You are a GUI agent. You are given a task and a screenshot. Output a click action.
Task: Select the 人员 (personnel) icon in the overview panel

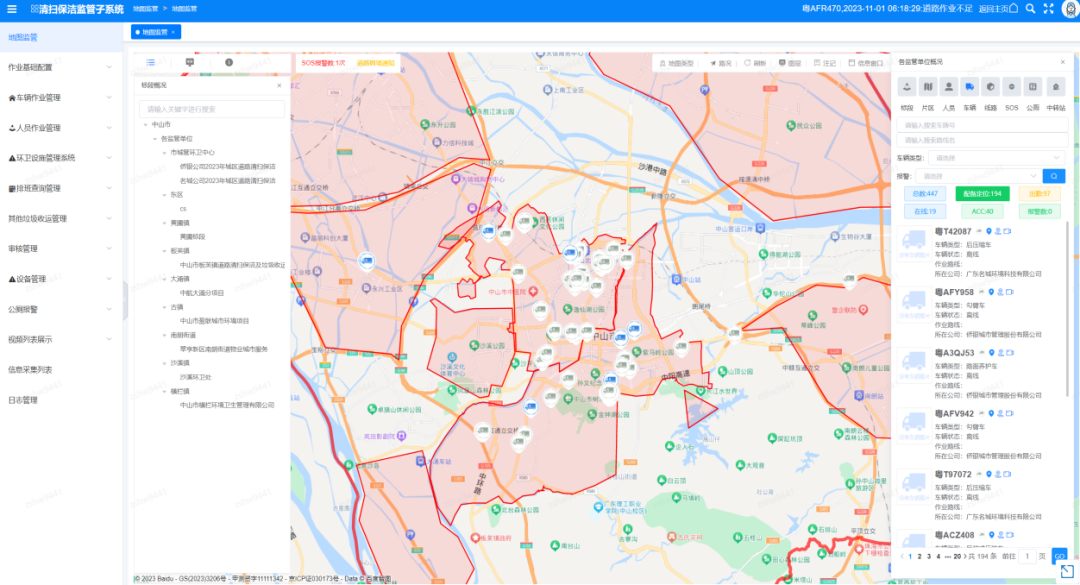949,87
